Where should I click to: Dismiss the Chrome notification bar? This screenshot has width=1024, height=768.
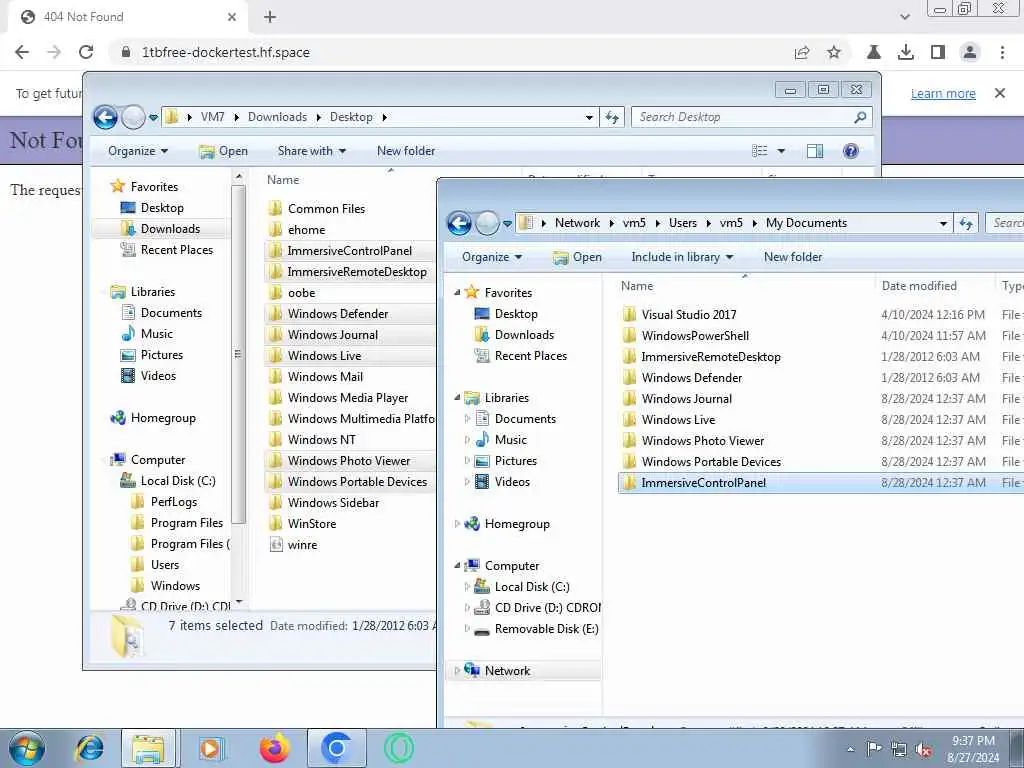pos(1000,93)
